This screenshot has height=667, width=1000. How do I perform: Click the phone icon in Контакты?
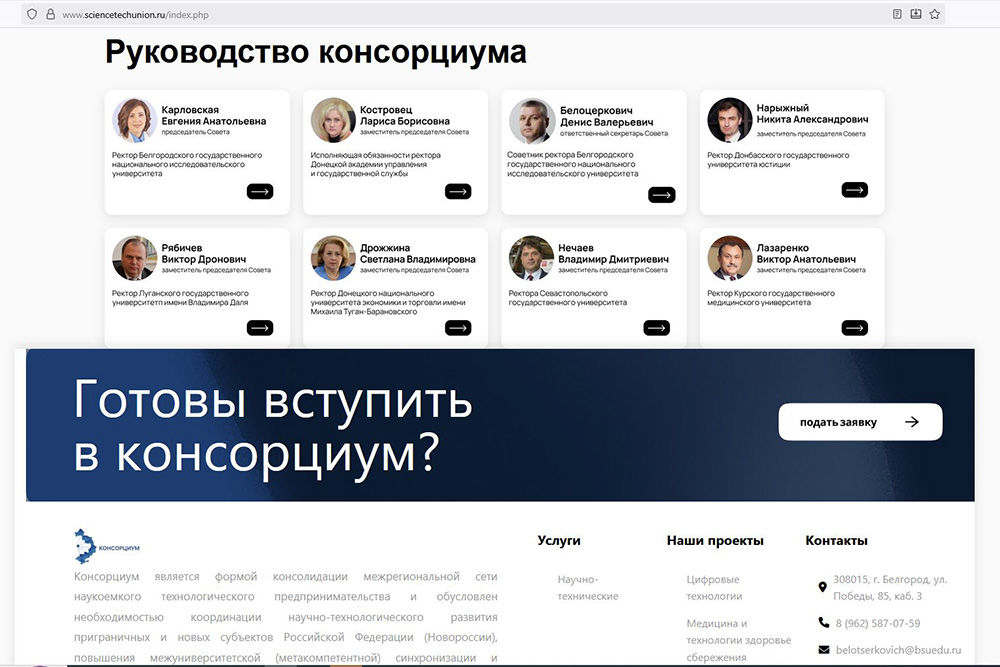click(x=823, y=623)
